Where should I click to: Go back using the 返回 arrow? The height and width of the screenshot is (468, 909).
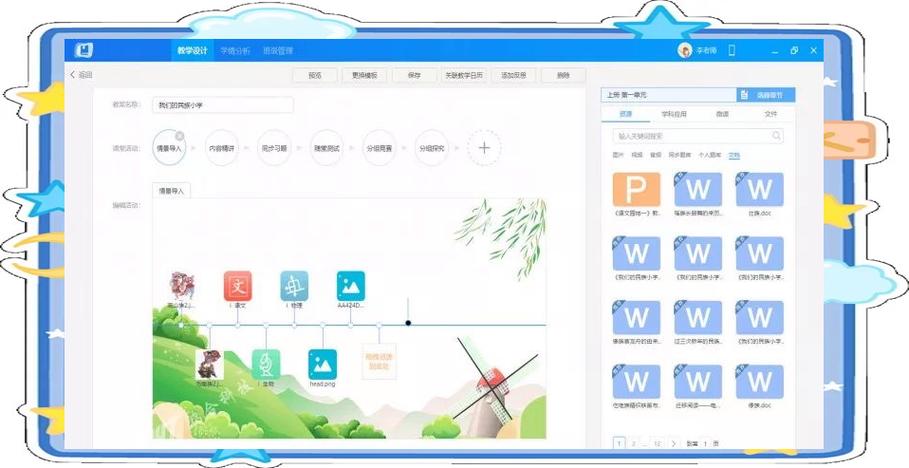point(81,75)
